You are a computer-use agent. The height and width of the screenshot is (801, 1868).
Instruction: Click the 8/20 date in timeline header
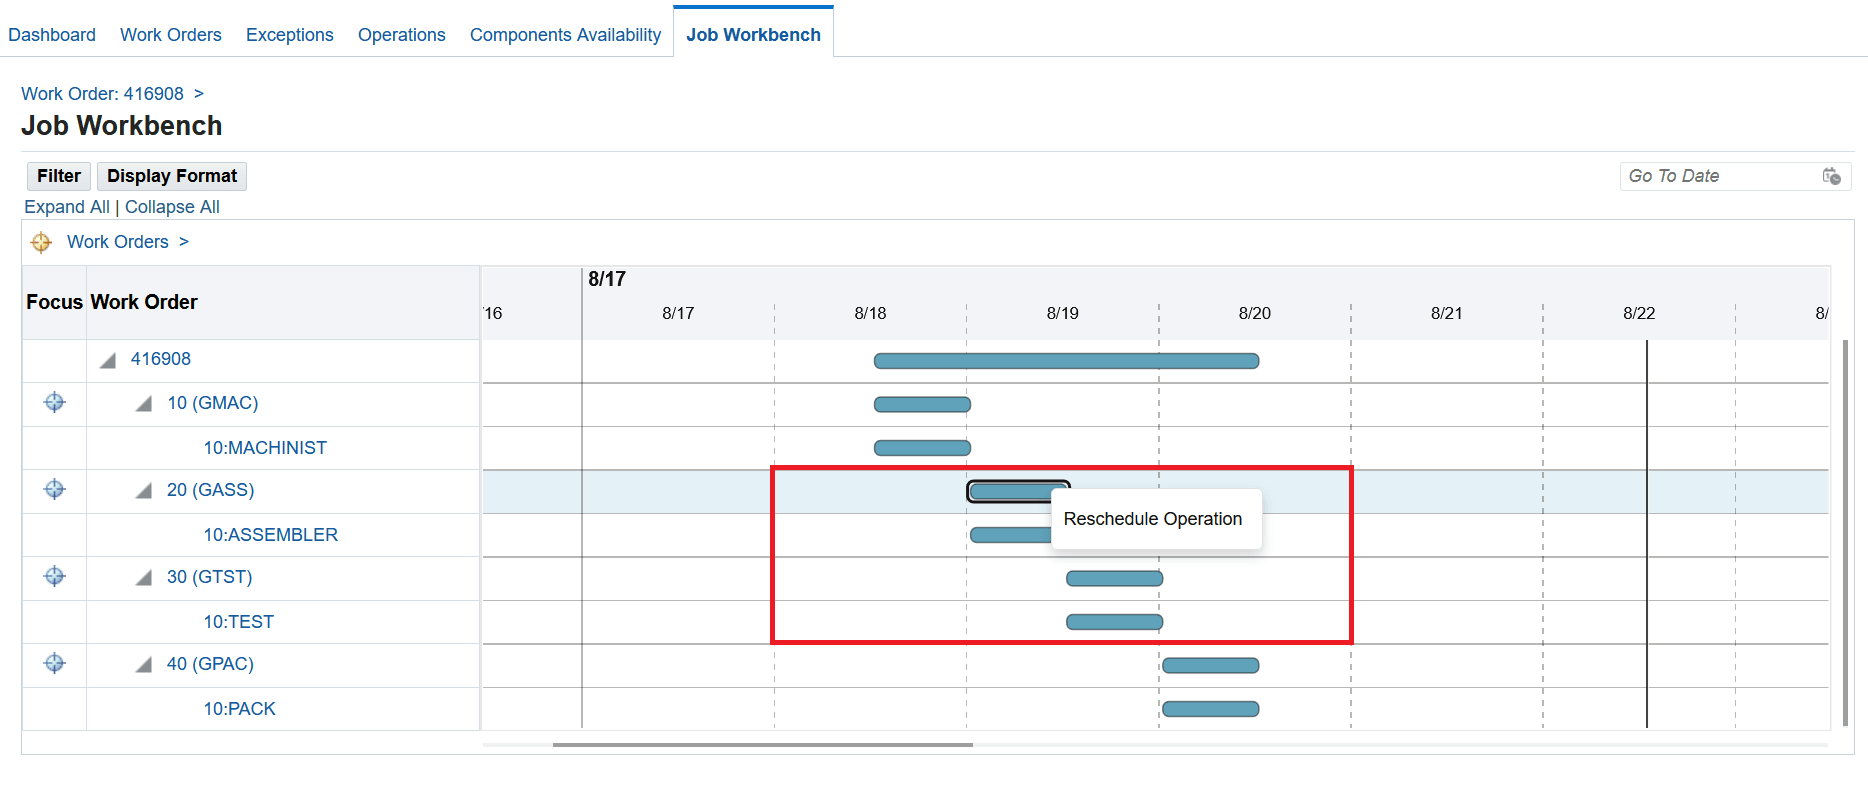click(x=1254, y=313)
